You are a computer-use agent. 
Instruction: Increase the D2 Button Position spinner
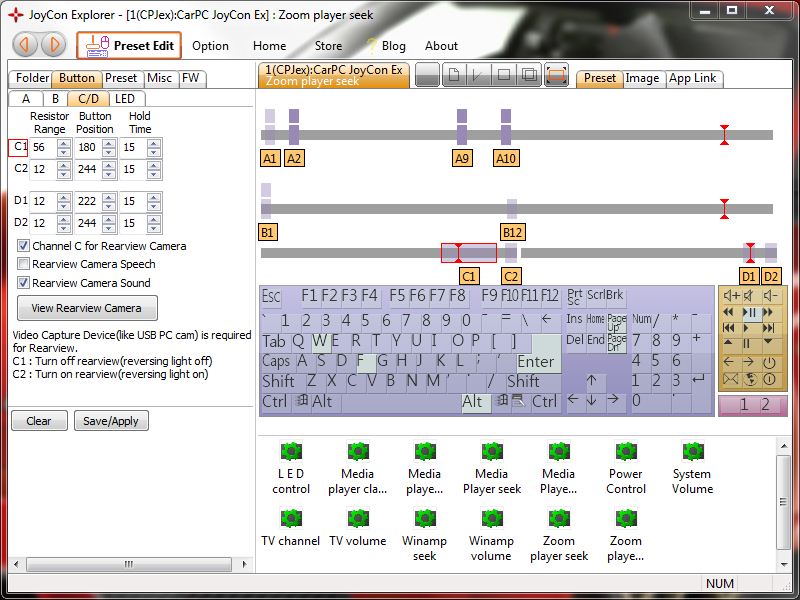[x=109, y=219]
